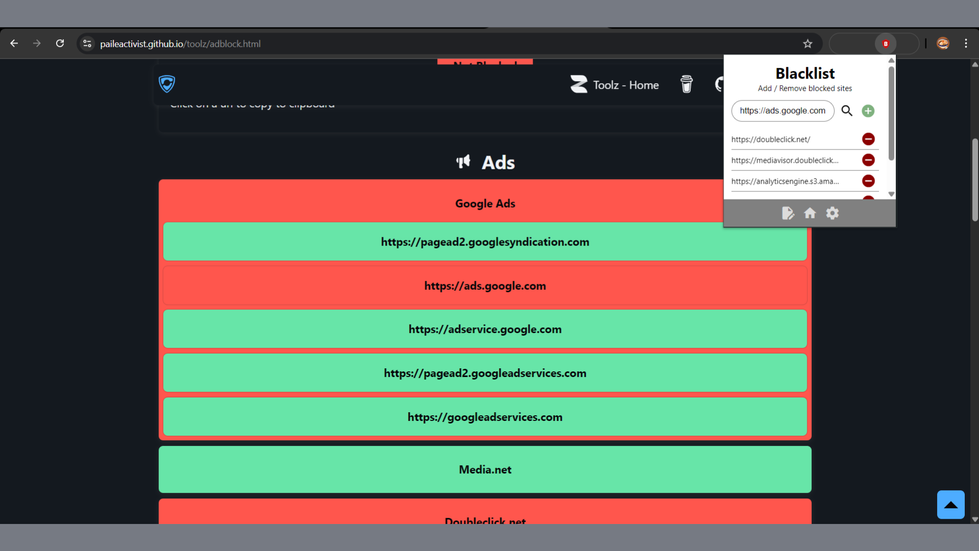979x551 pixels.
Task: Click the Blacklist popup title
Action: coord(805,73)
